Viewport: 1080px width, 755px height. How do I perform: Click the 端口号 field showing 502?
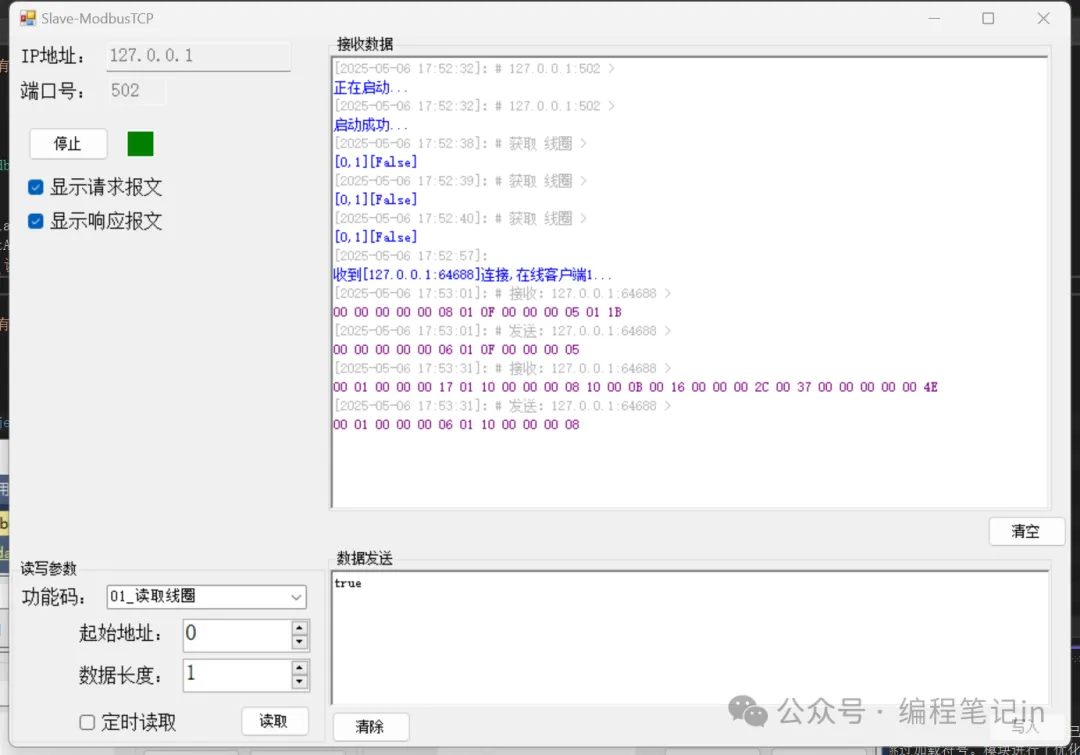(138, 91)
